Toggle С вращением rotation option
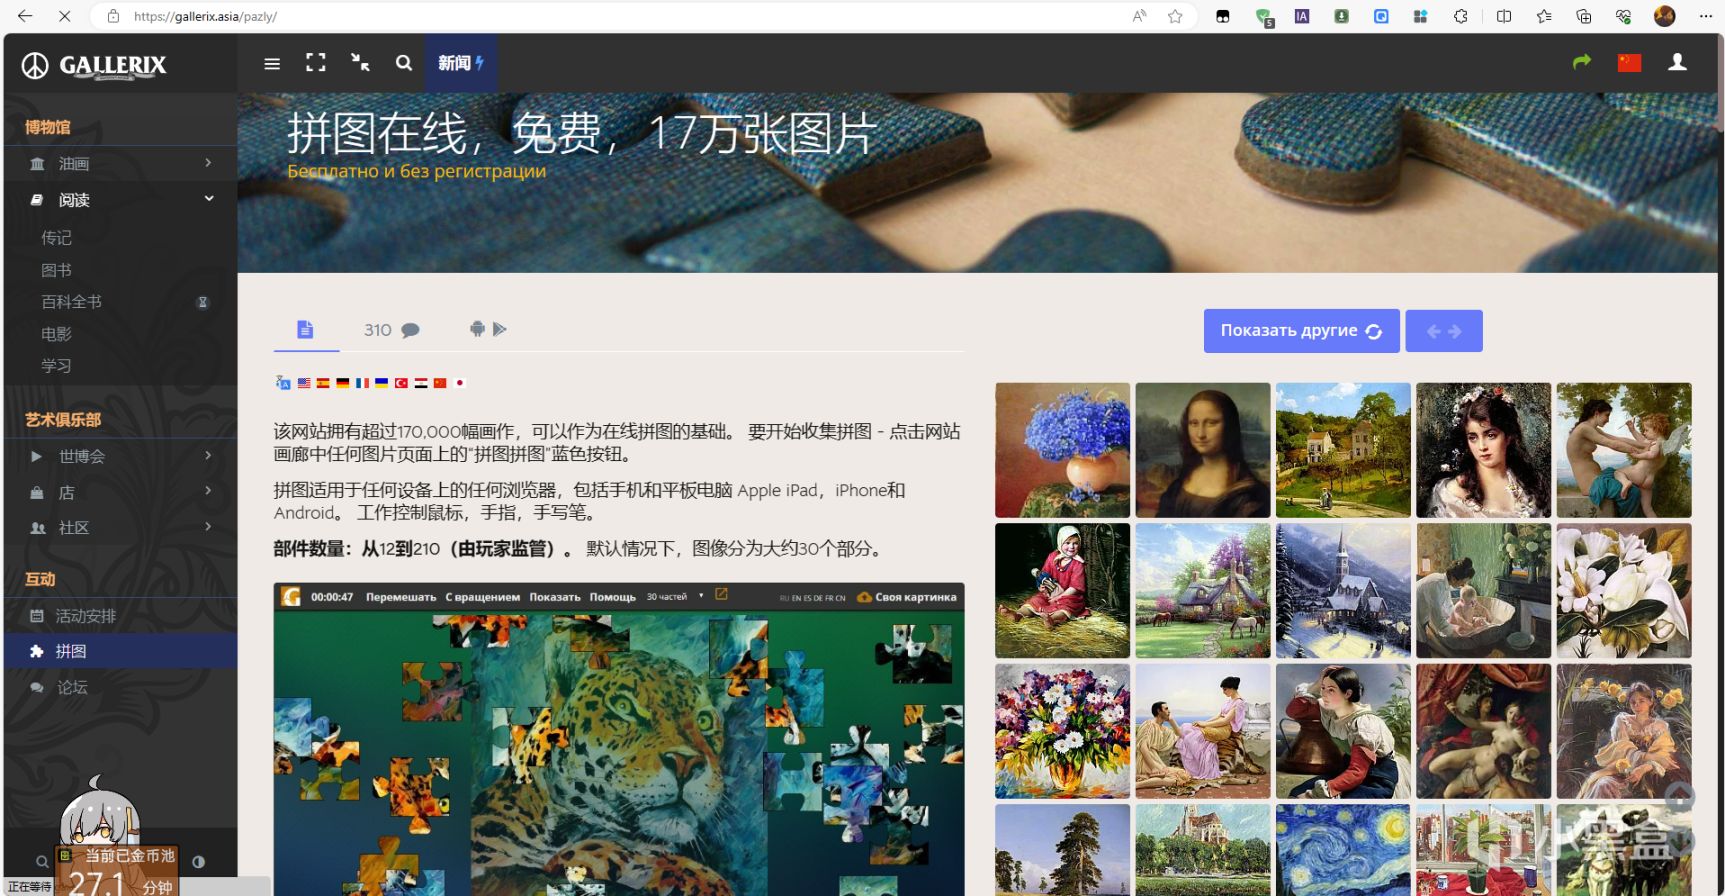Image resolution: width=1725 pixels, height=896 pixels. pyautogui.click(x=483, y=597)
